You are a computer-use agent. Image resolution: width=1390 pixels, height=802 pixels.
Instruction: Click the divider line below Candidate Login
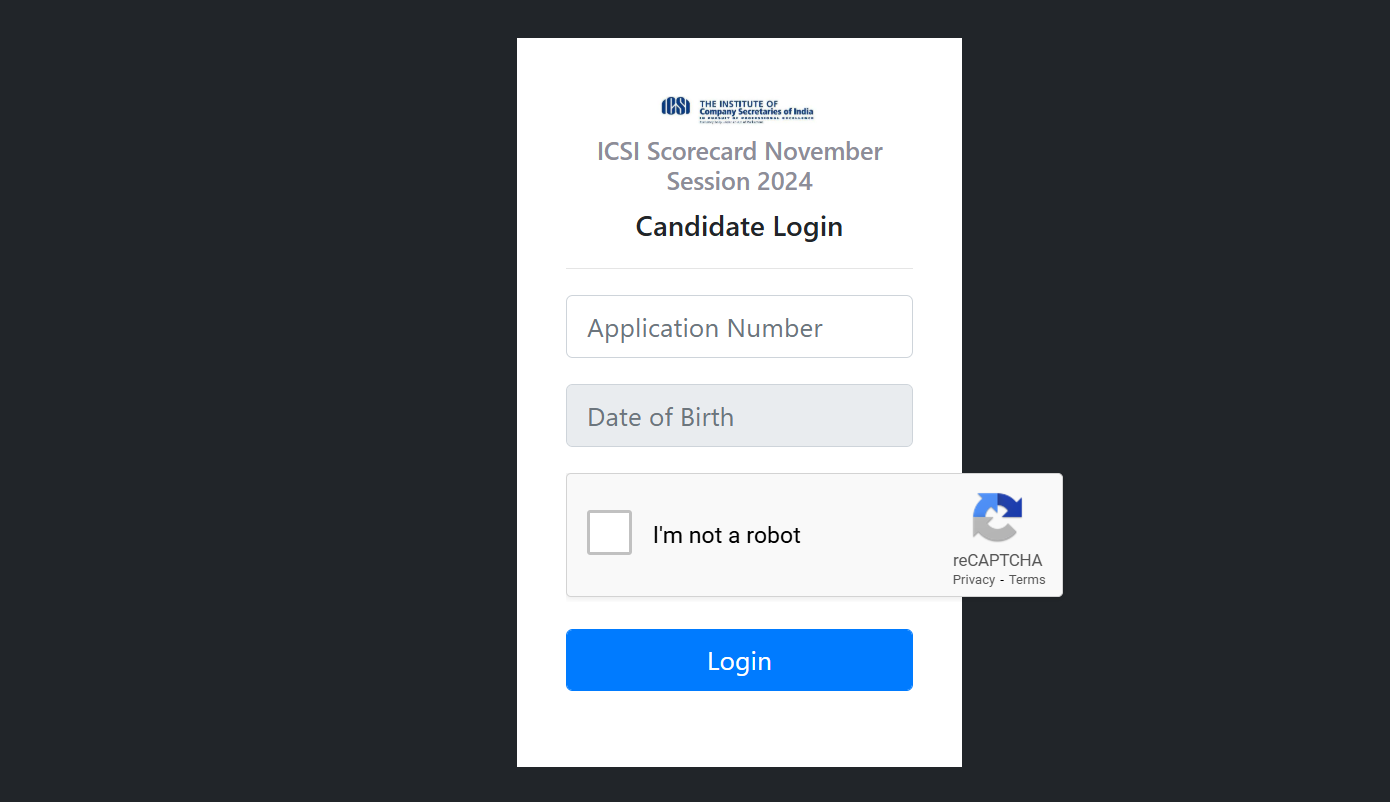(739, 269)
